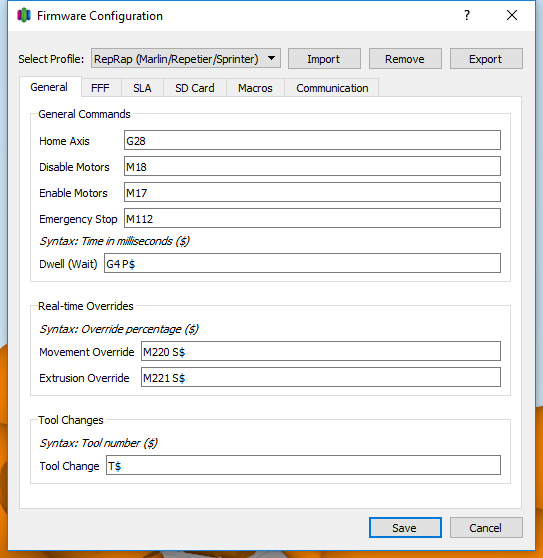Click the Disable Motors input field
Image resolution: width=543 pixels, height=558 pixels.
[312, 166]
